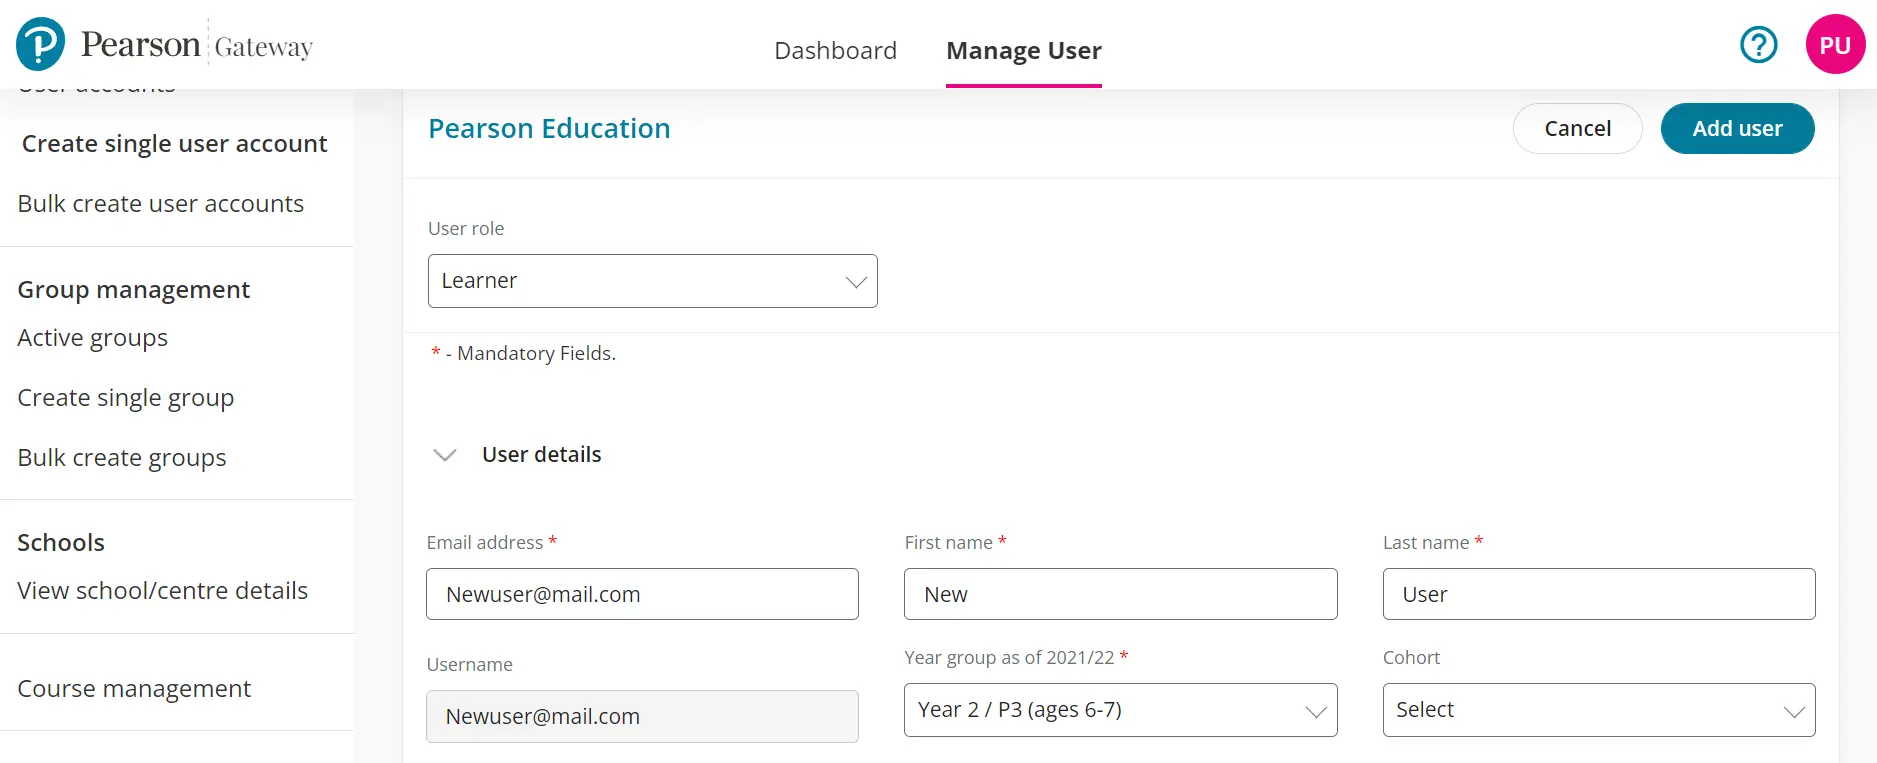Switch to the Dashboard tab

pyautogui.click(x=835, y=51)
